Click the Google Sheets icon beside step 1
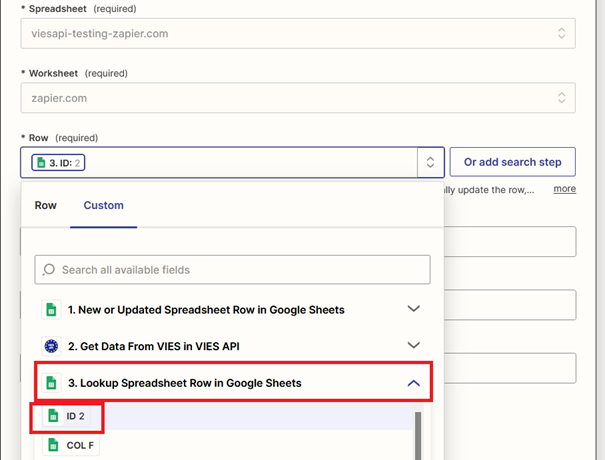Image resolution: width=605 pixels, height=460 pixels. point(51,309)
